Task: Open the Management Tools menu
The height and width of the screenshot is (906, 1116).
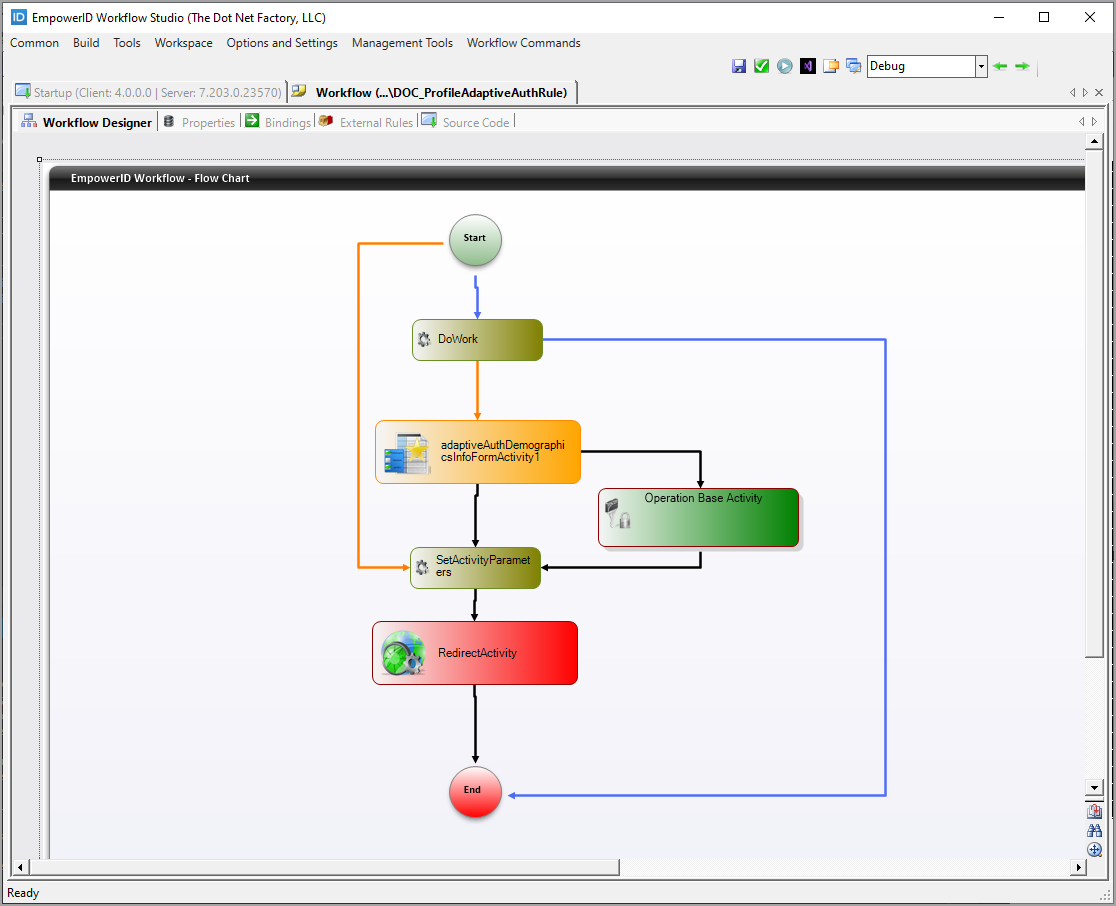Action: pyautogui.click(x=402, y=43)
